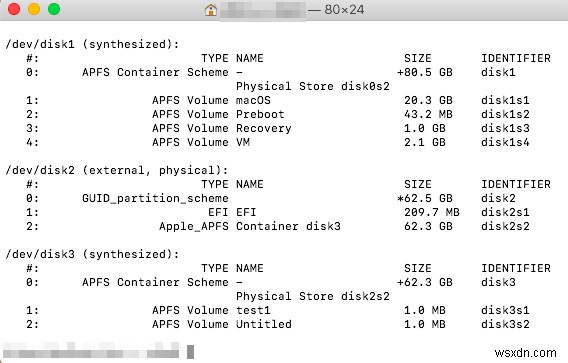Screen dimensions: 568x363
Task: Click the 'GUID_partition_scheme' type text
Action: click(155, 199)
